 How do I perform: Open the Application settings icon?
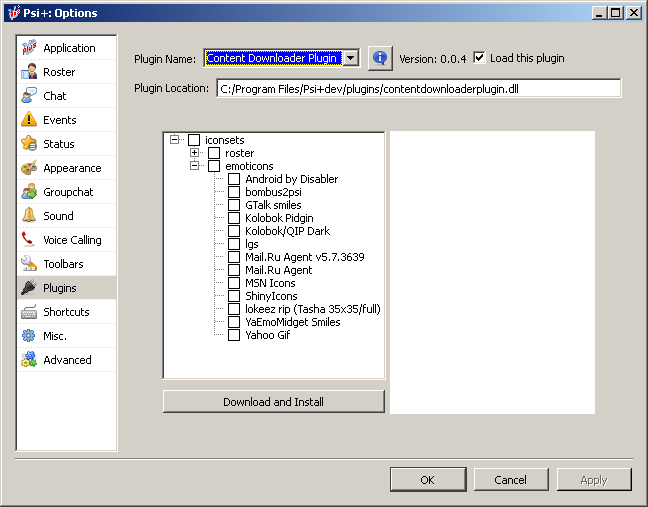pos(29,48)
